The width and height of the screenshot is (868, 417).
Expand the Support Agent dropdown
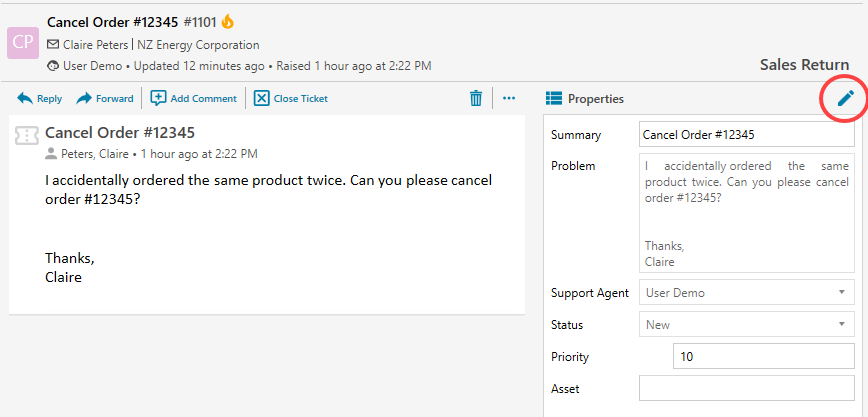click(x=746, y=293)
